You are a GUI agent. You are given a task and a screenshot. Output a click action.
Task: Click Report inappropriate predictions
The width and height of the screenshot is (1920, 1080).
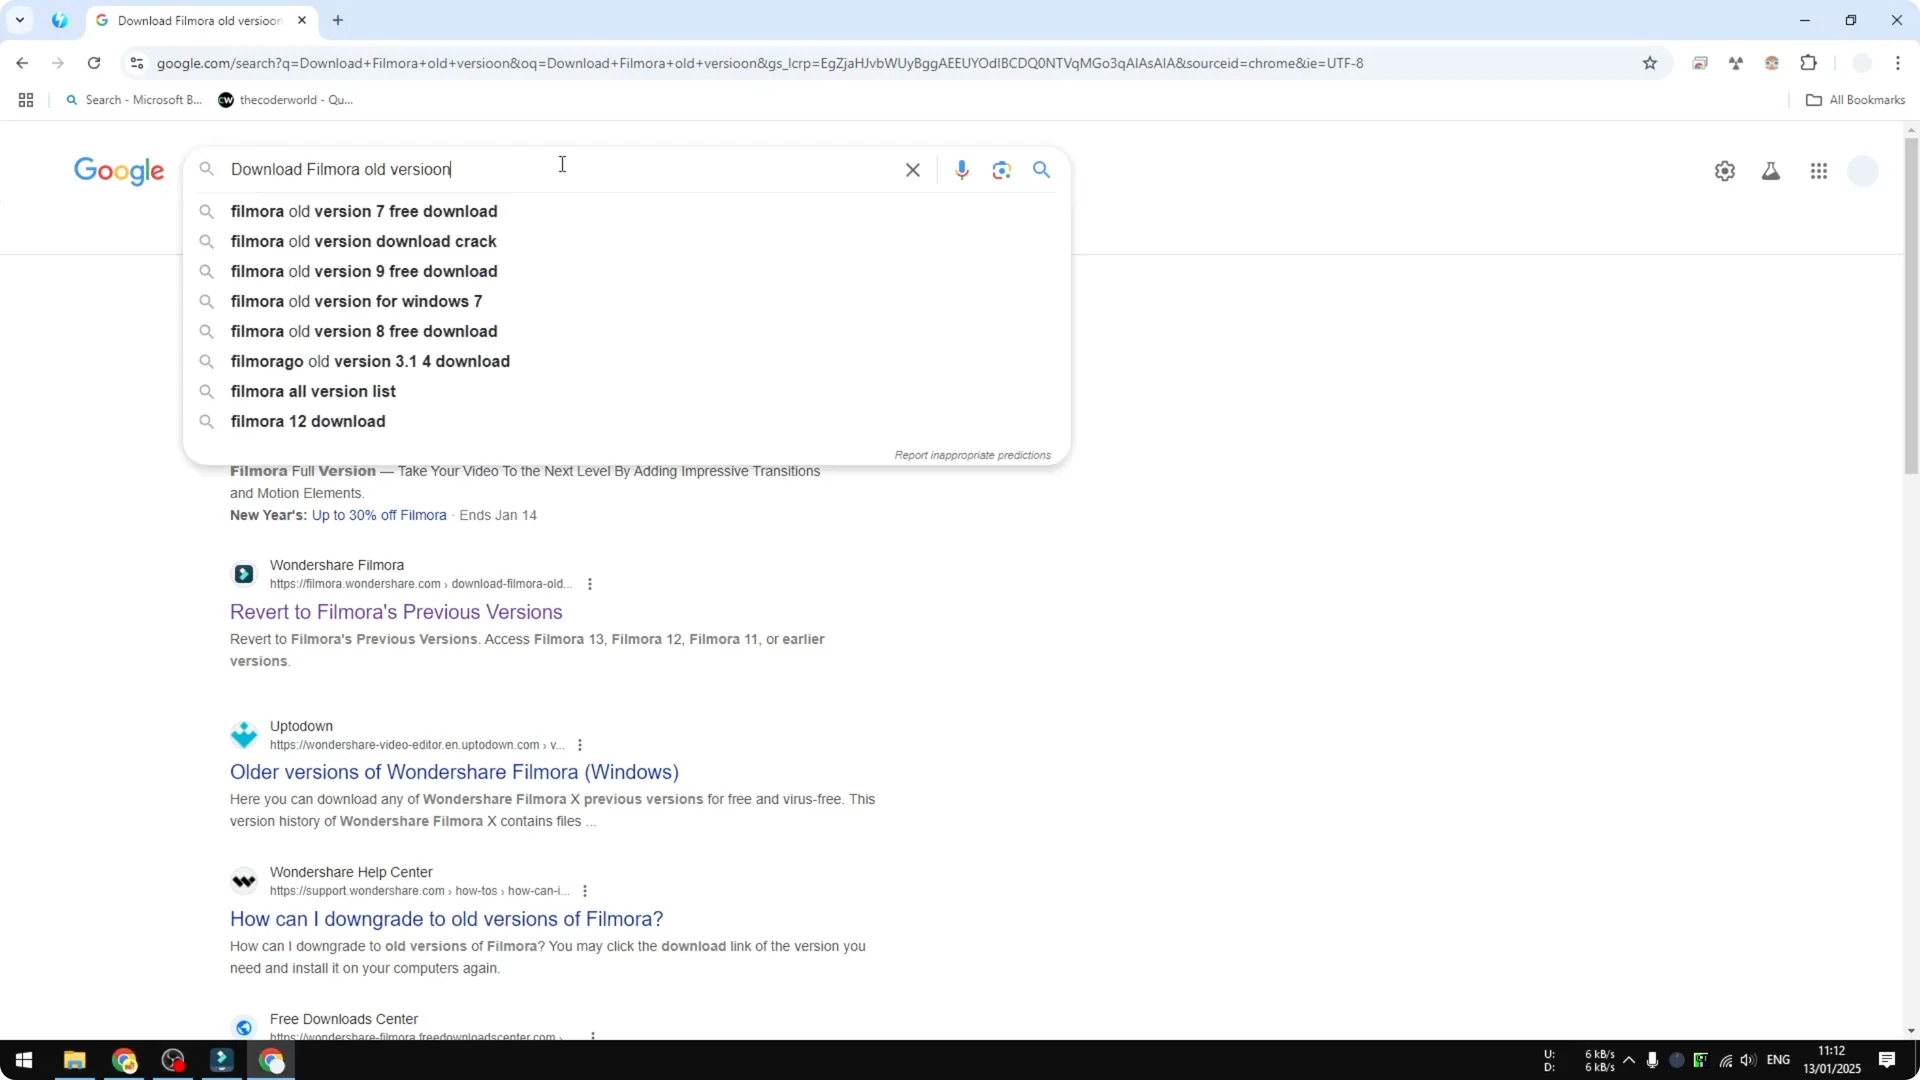(972, 455)
